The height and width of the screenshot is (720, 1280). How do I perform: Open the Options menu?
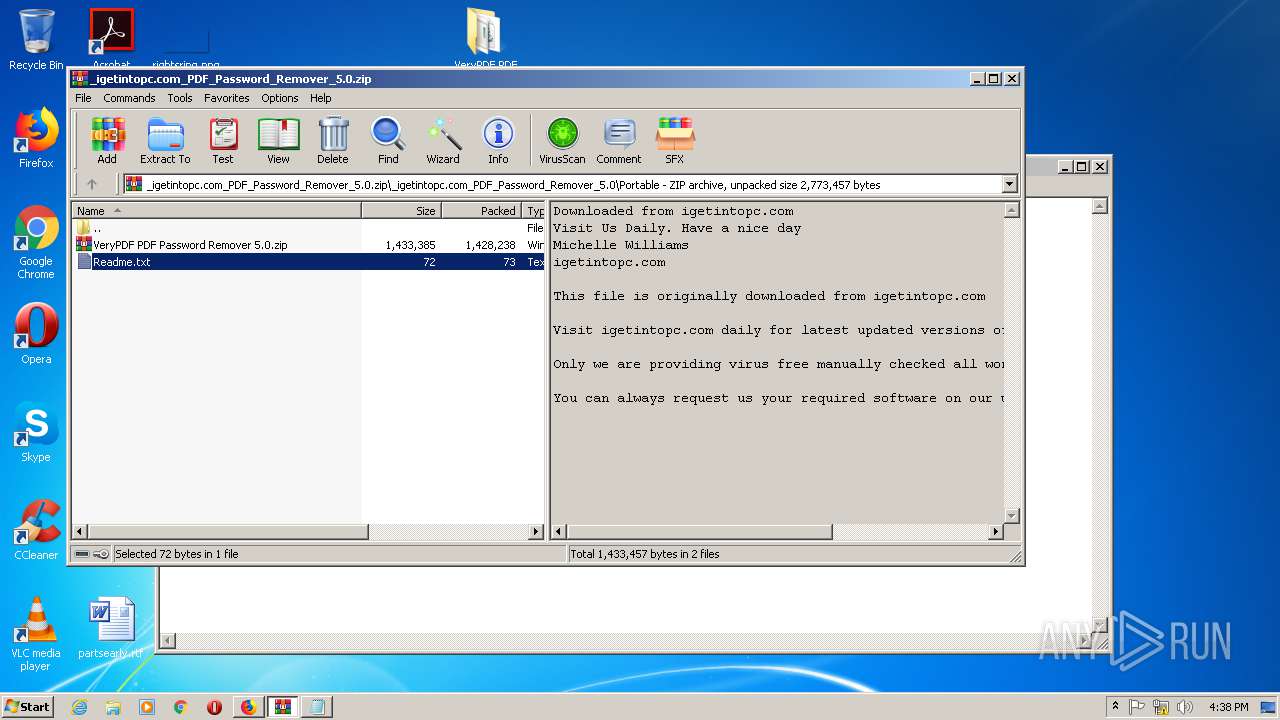pyautogui.click(x=280, y=98)
